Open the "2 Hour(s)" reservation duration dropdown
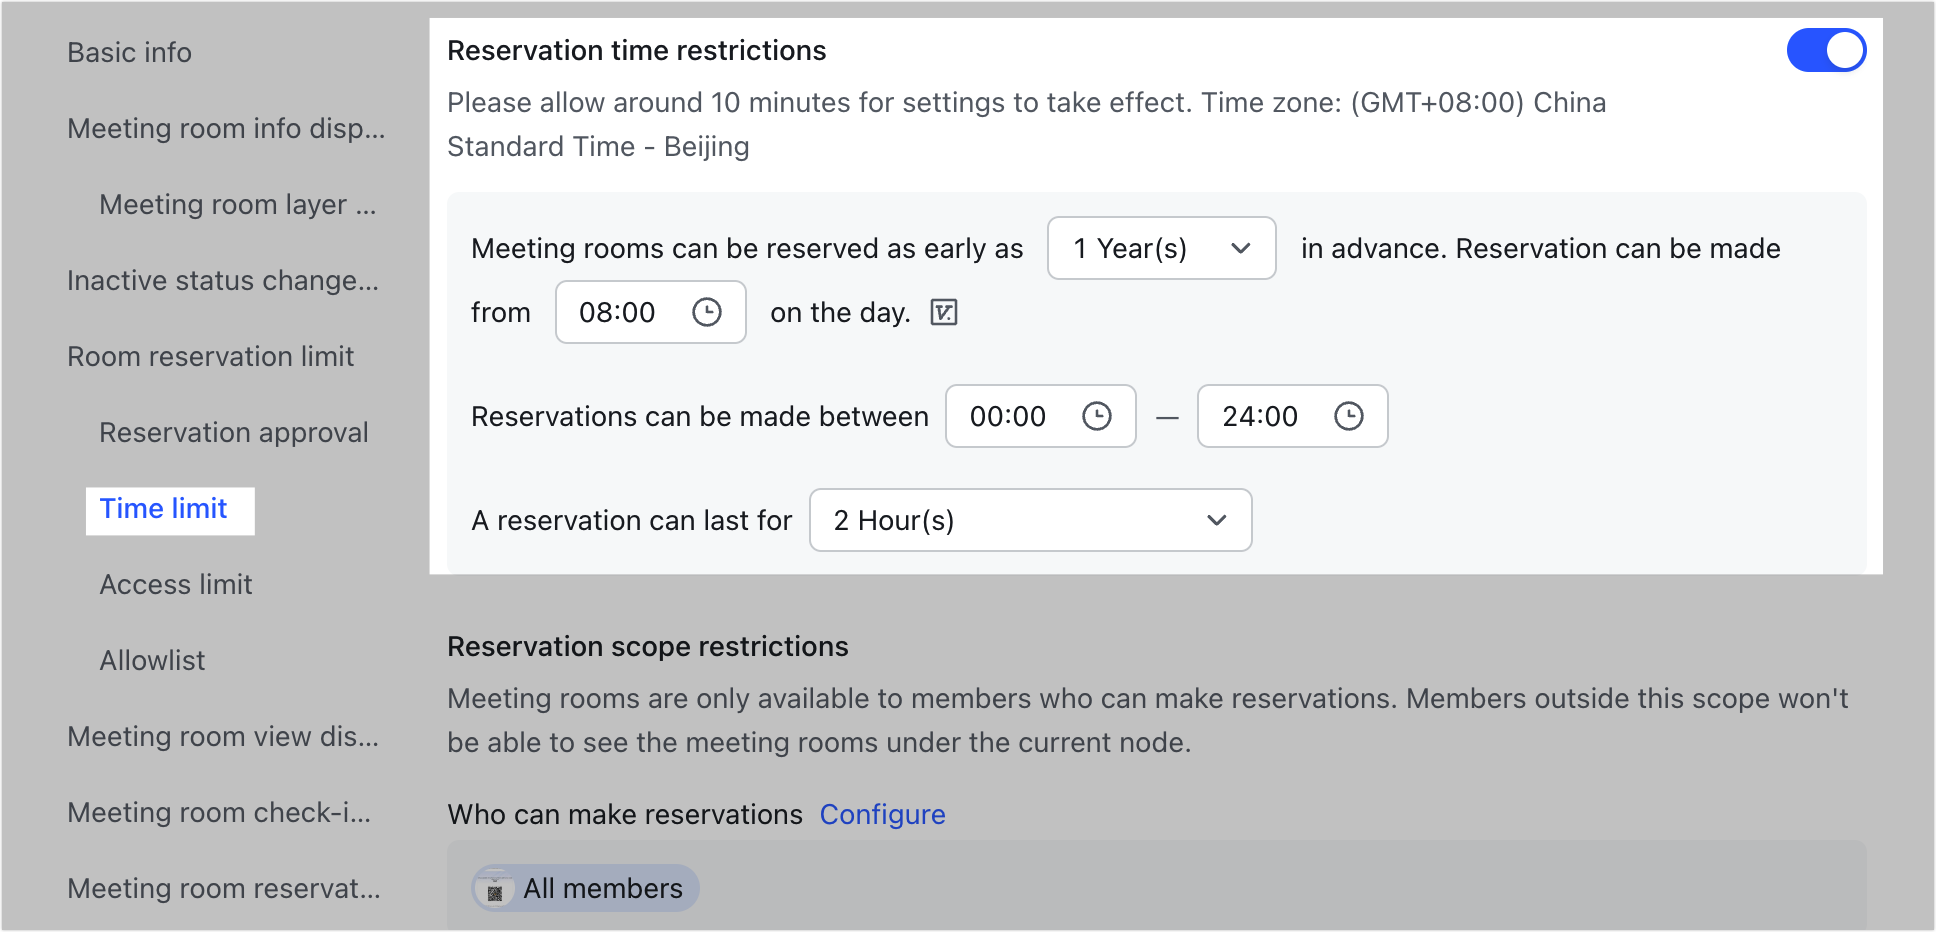This screenshot has height=932, width=1936. click(x=1030, y=520)
